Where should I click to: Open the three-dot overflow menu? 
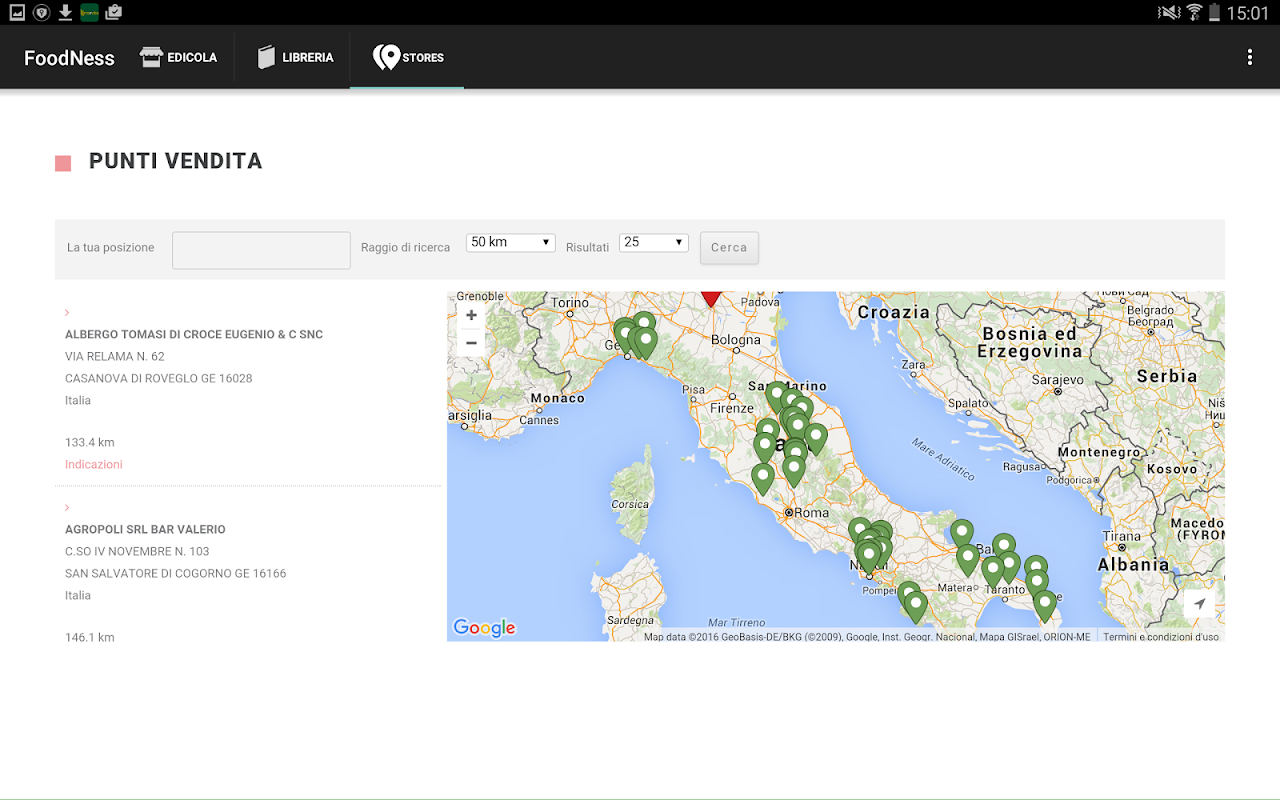point(1249,57)
